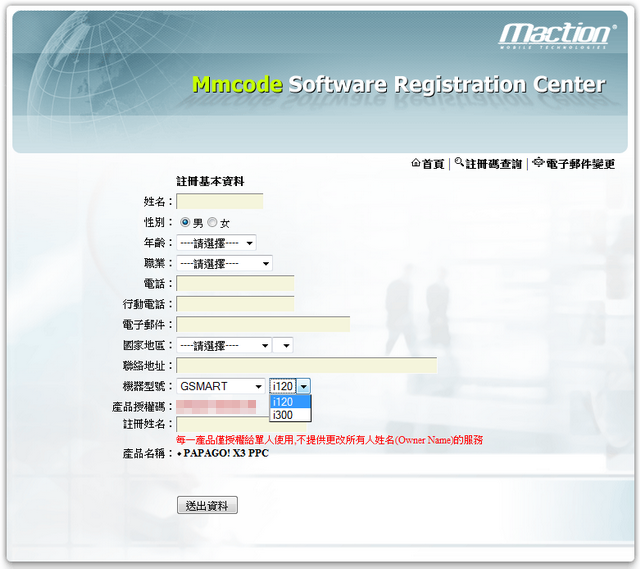Open the 職業 dropdown

pos(224,264)
